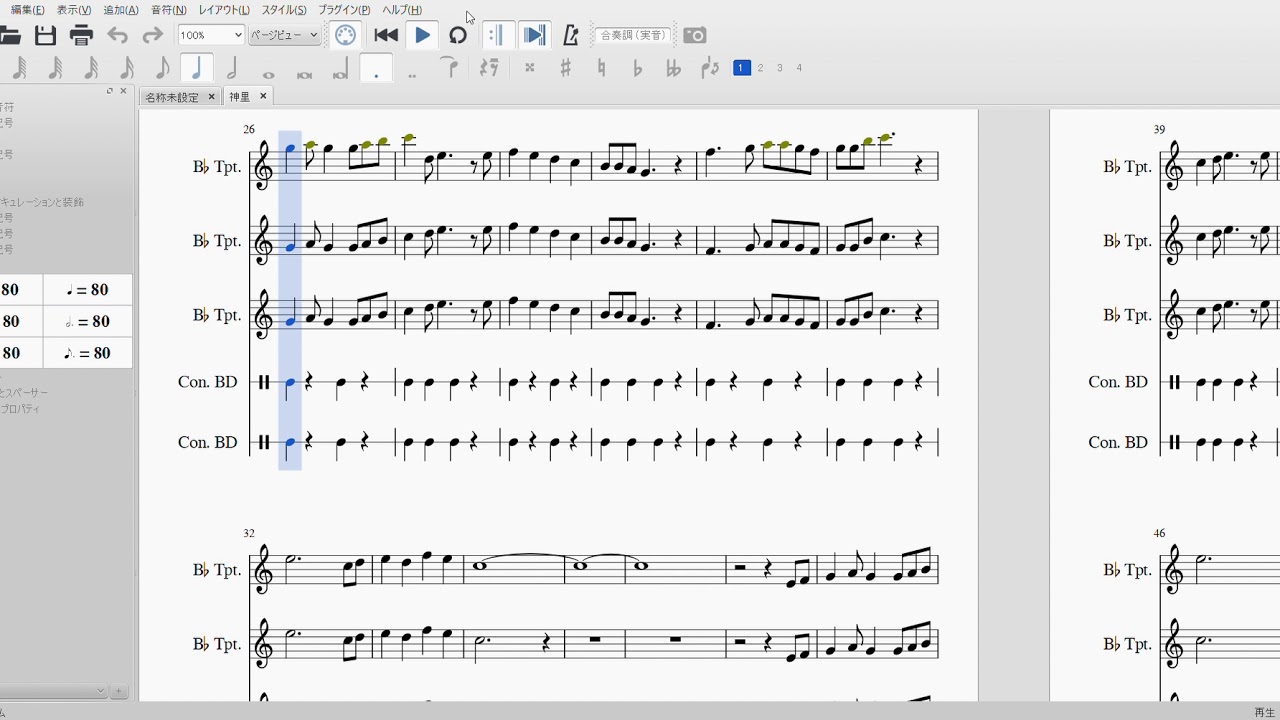This screenshot has width=1280, height=720.
Task: Select voice 2 button
Action: point(761,68)
